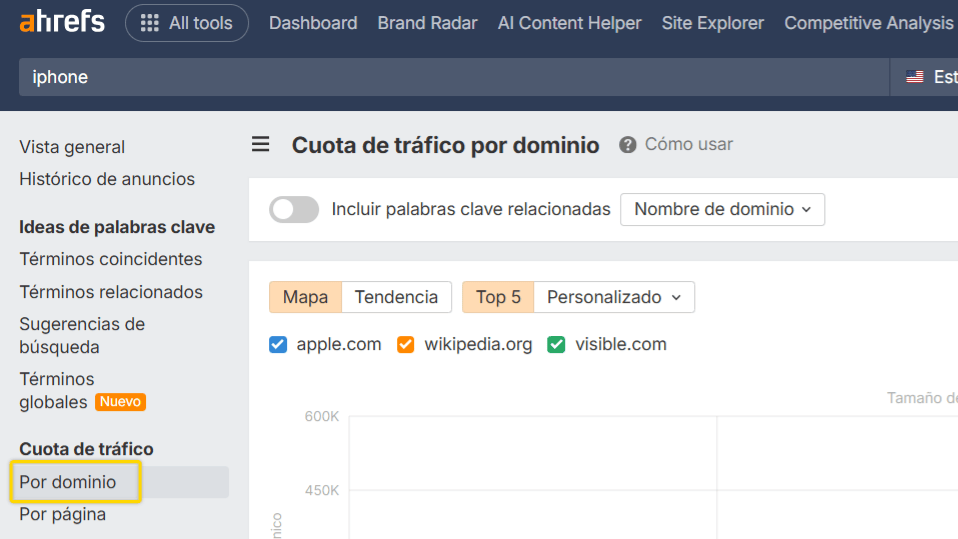Click the 450K axis label
The width and height of the screenshot is (958, 539).
[322, 490]
